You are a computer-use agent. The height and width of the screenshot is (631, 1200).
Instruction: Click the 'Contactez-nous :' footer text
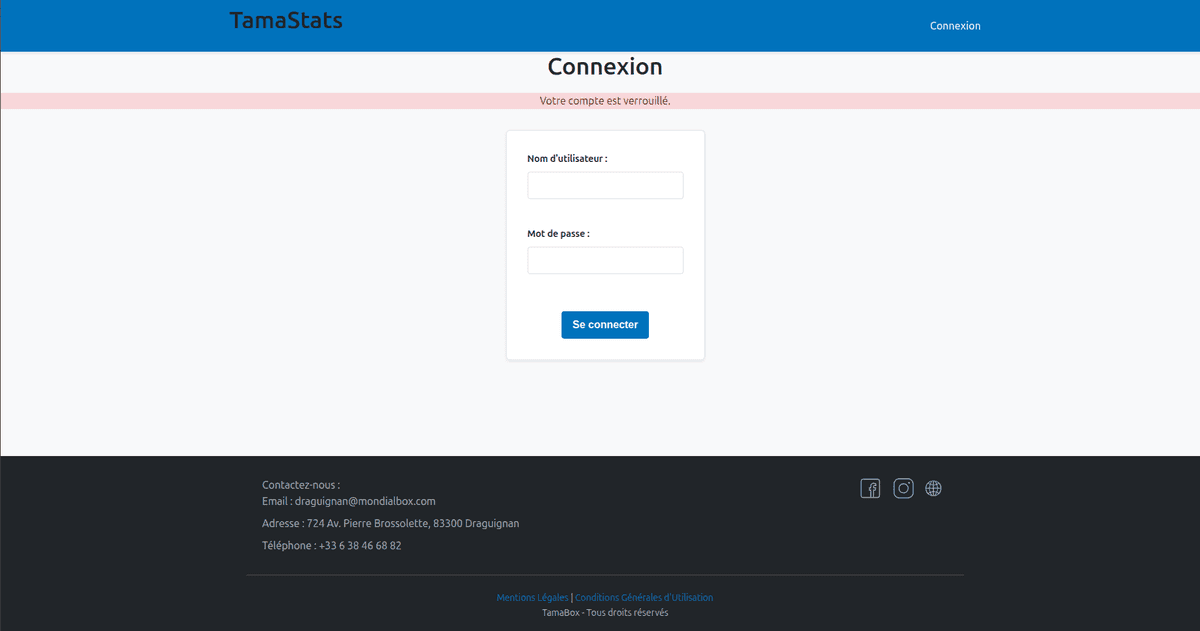(x=301, y=485)
